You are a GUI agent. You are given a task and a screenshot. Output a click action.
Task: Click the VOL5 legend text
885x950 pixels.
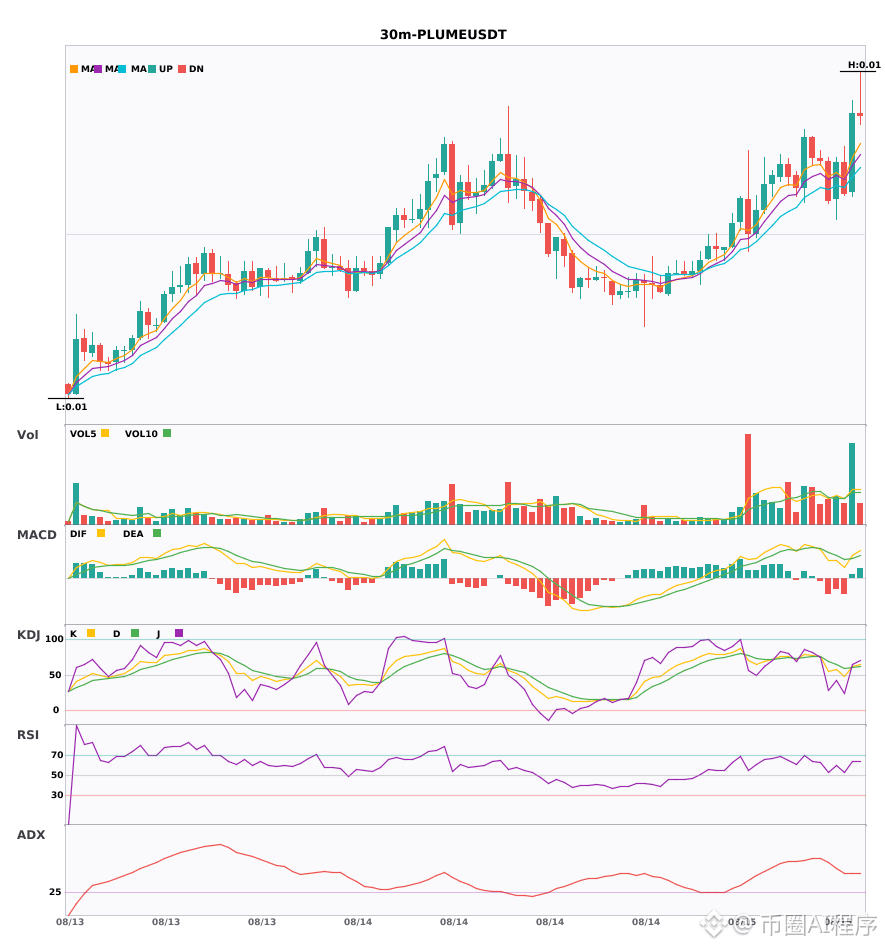click(x=83, y=434)
